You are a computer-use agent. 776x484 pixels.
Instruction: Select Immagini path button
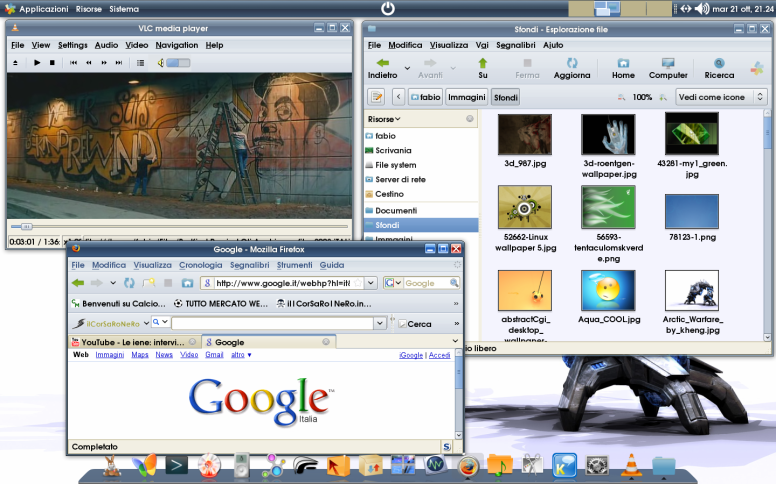point(467,97)
